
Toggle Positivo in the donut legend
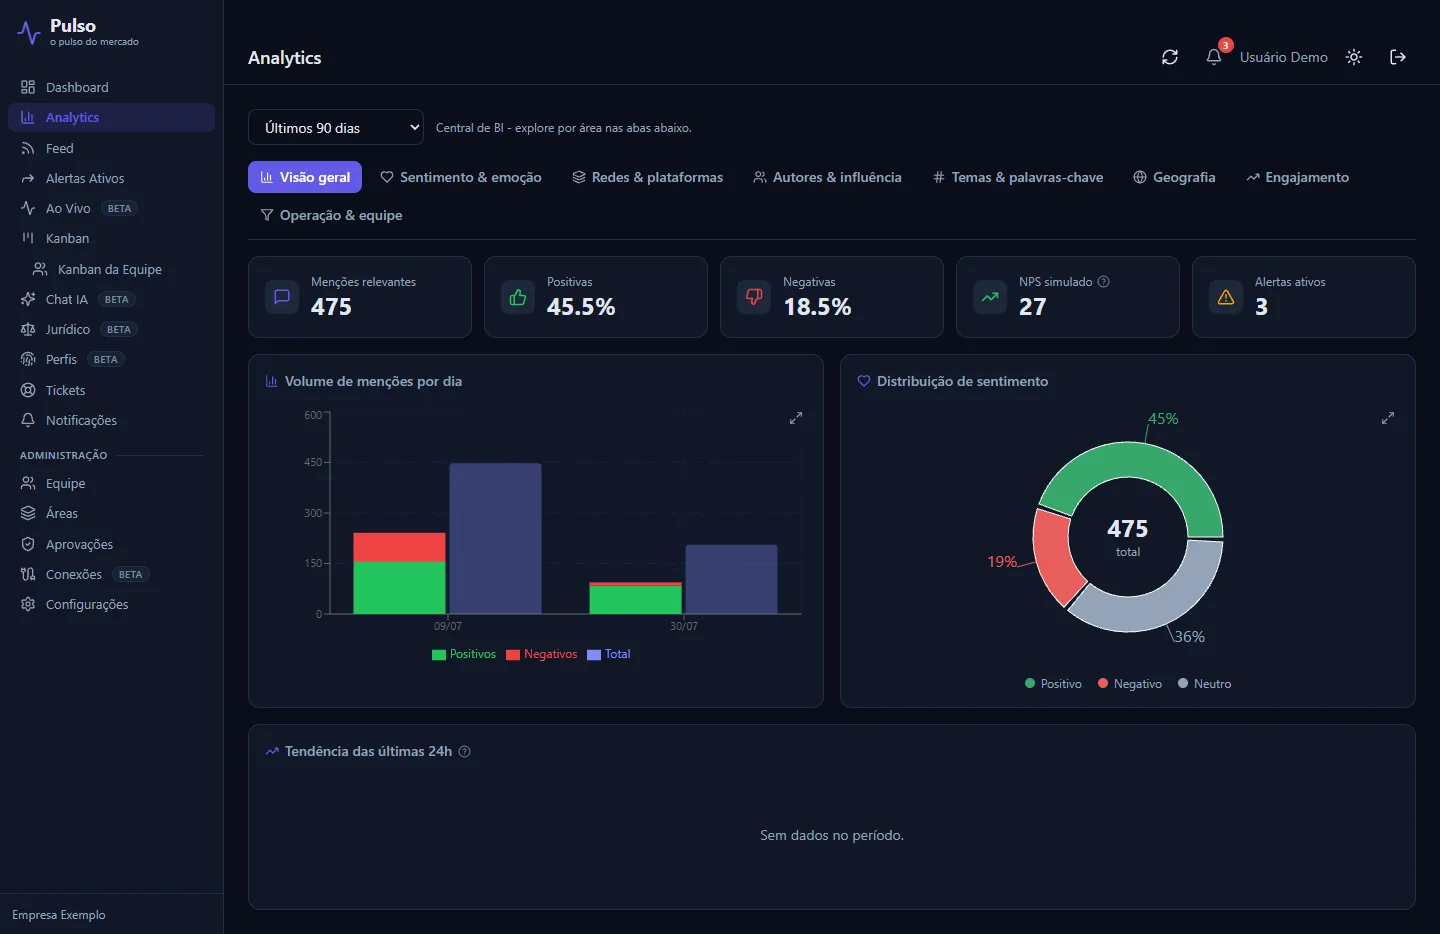(1054, 684)
